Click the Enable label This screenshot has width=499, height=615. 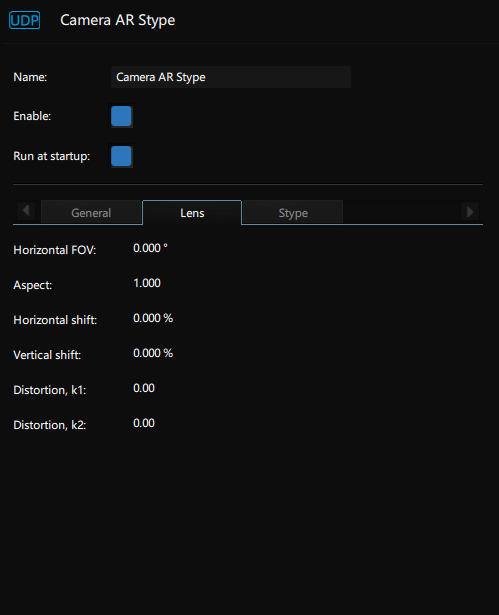32,116
